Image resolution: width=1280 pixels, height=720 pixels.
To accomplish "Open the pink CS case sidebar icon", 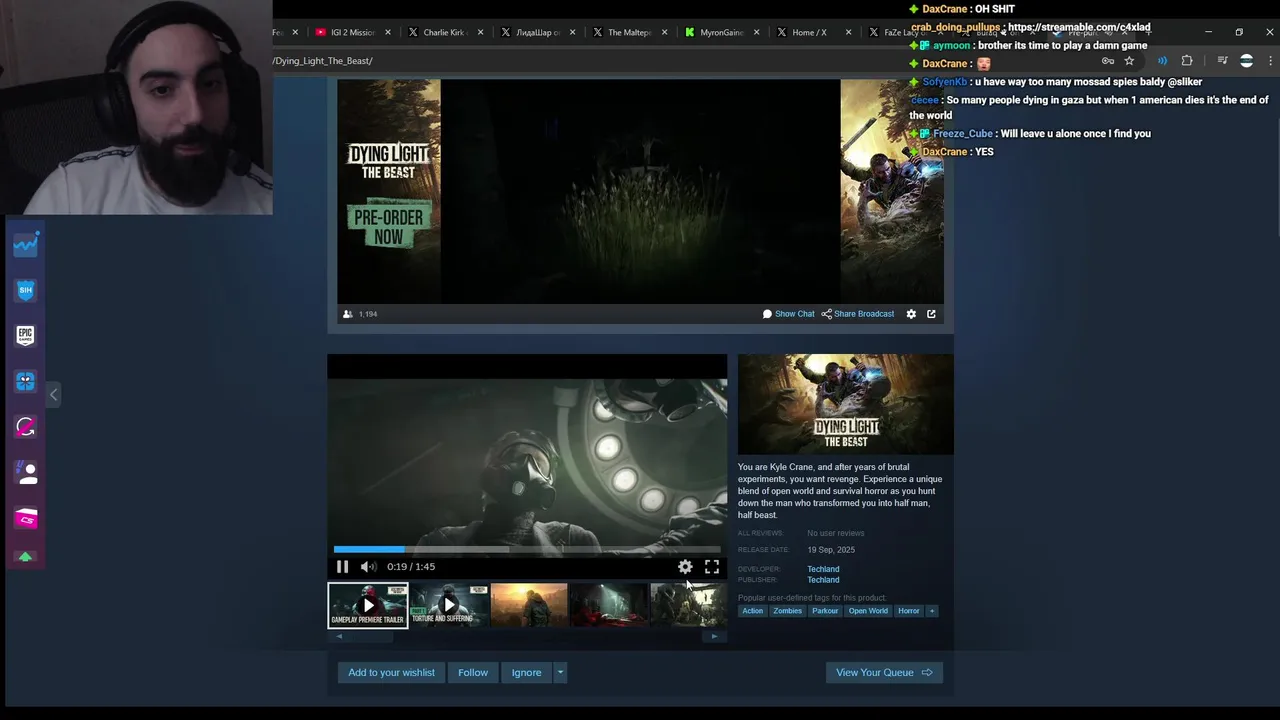I will 25,518.
